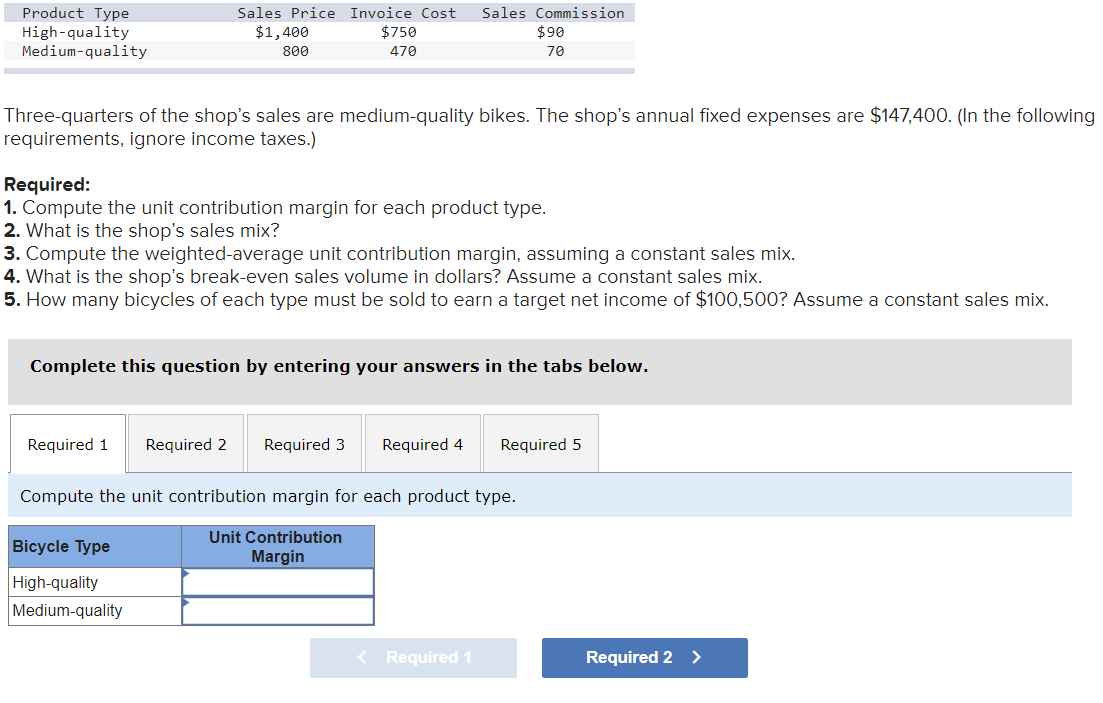Switch to the Required 2 tab
Image resolution: width=1103 pixels, height=703 pixels.
click(x=186, y=444)
